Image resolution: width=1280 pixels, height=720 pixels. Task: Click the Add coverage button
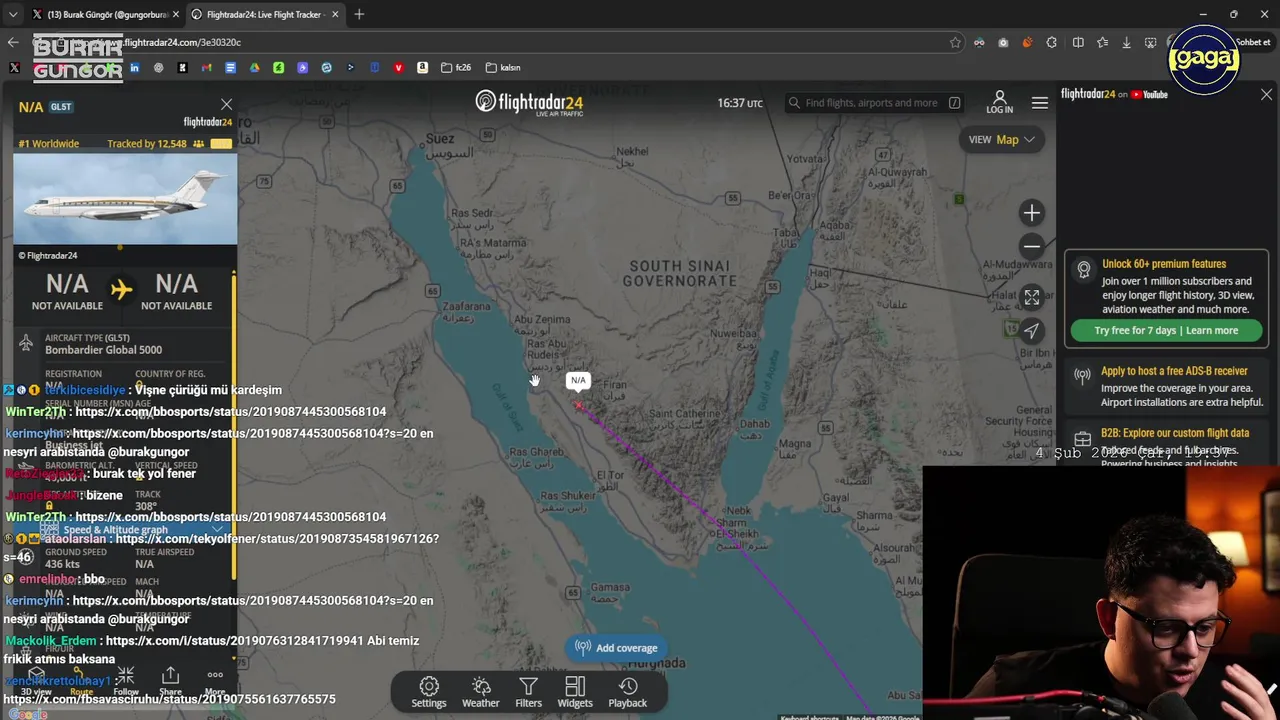(616, 648)
